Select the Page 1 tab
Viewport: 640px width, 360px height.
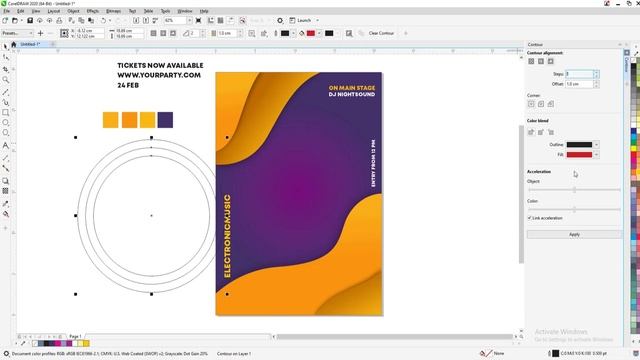75,336
